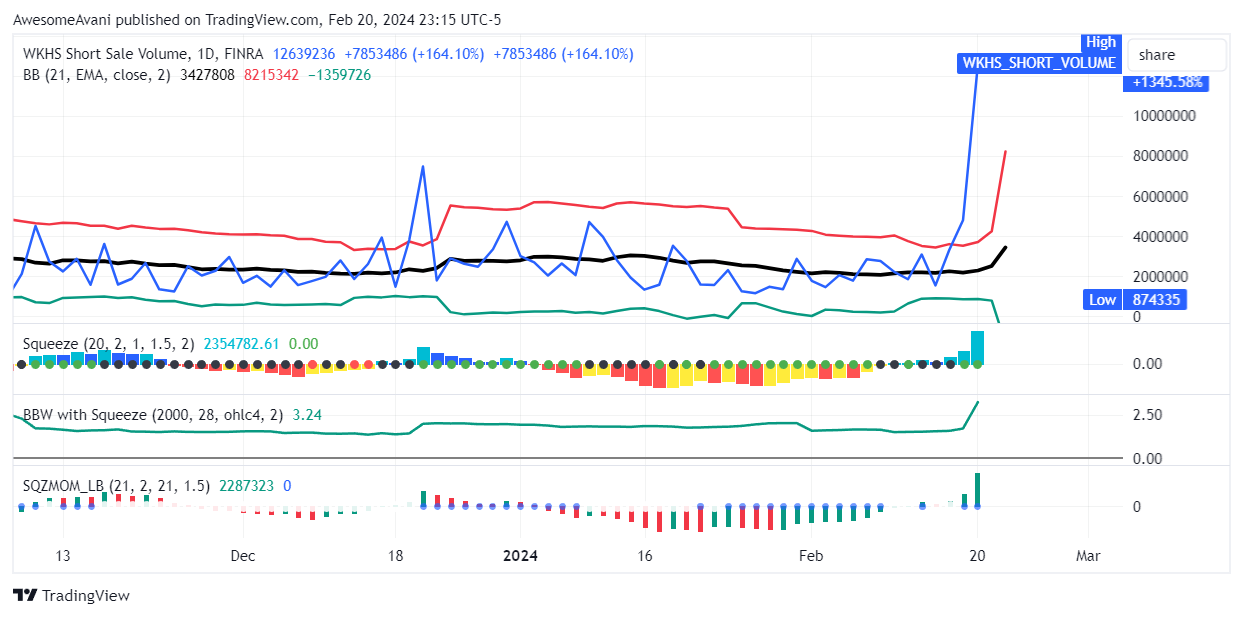Image resolution: width=1243 pixels, height=617 pixels.
Task: Click the tallest green SQZMOM bar at 20
Action: pos(978,490)
